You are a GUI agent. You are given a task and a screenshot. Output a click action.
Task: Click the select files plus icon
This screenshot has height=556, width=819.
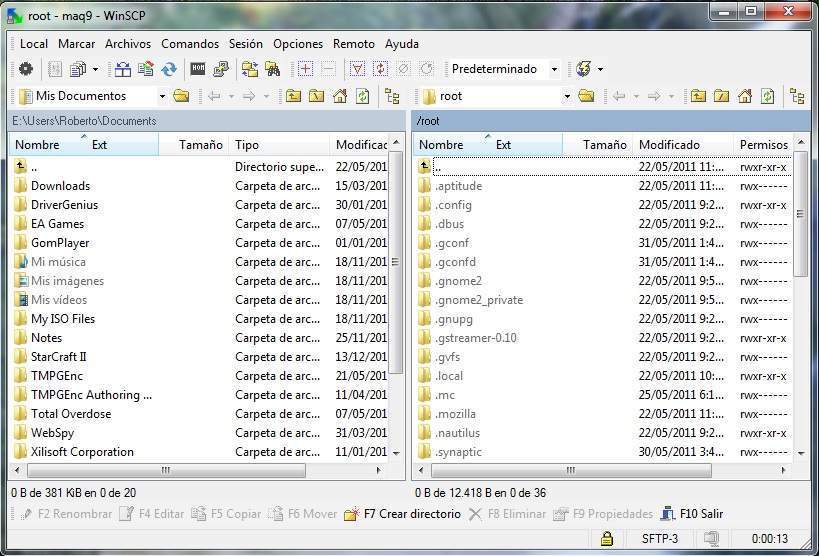click(x=305, y=69)
